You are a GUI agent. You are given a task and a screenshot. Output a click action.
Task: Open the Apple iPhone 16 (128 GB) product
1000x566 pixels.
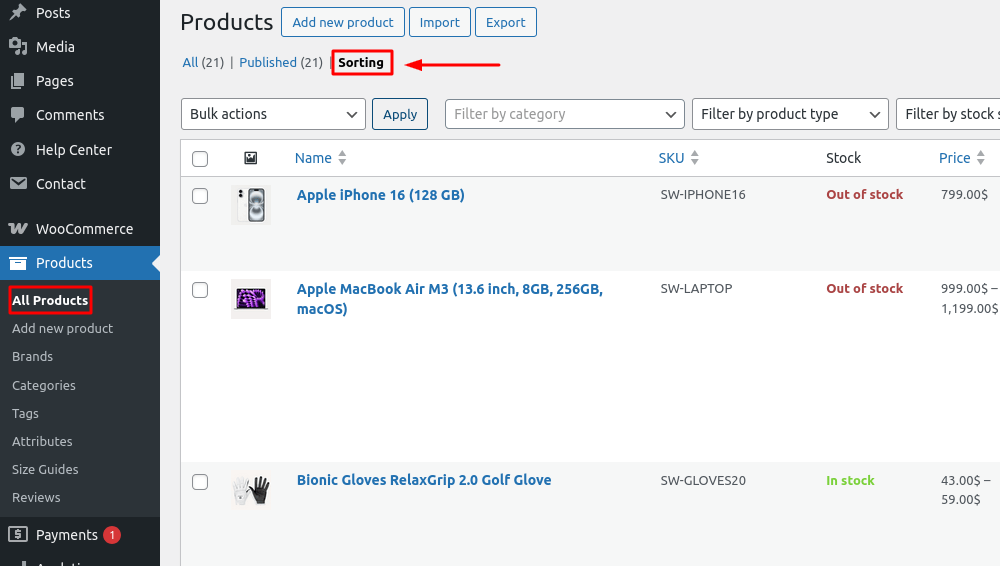coord(380,195)
